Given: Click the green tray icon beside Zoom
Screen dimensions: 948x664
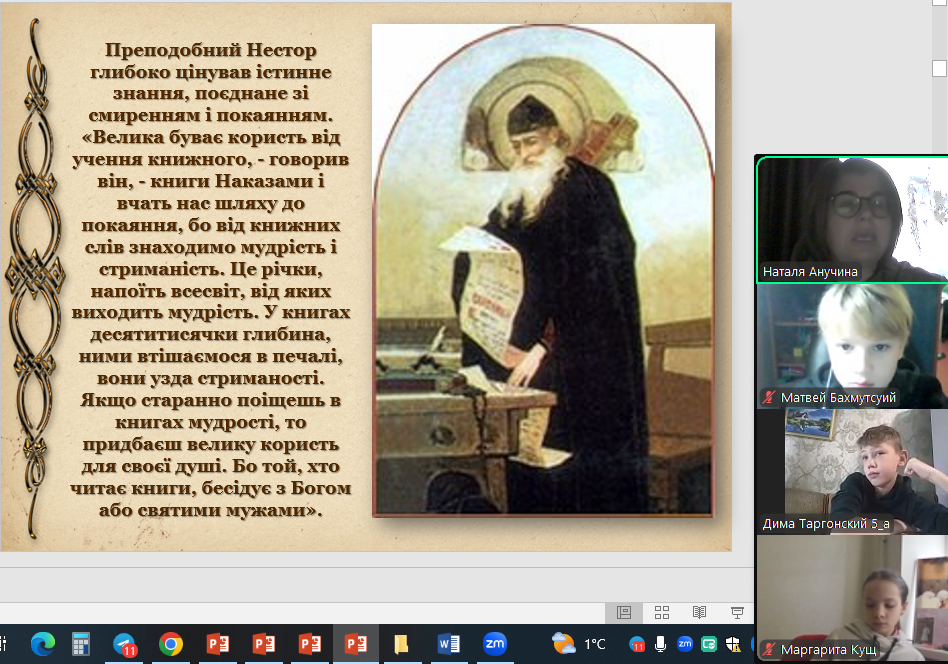Looking at the screenshot, I should tap(709, 644).
